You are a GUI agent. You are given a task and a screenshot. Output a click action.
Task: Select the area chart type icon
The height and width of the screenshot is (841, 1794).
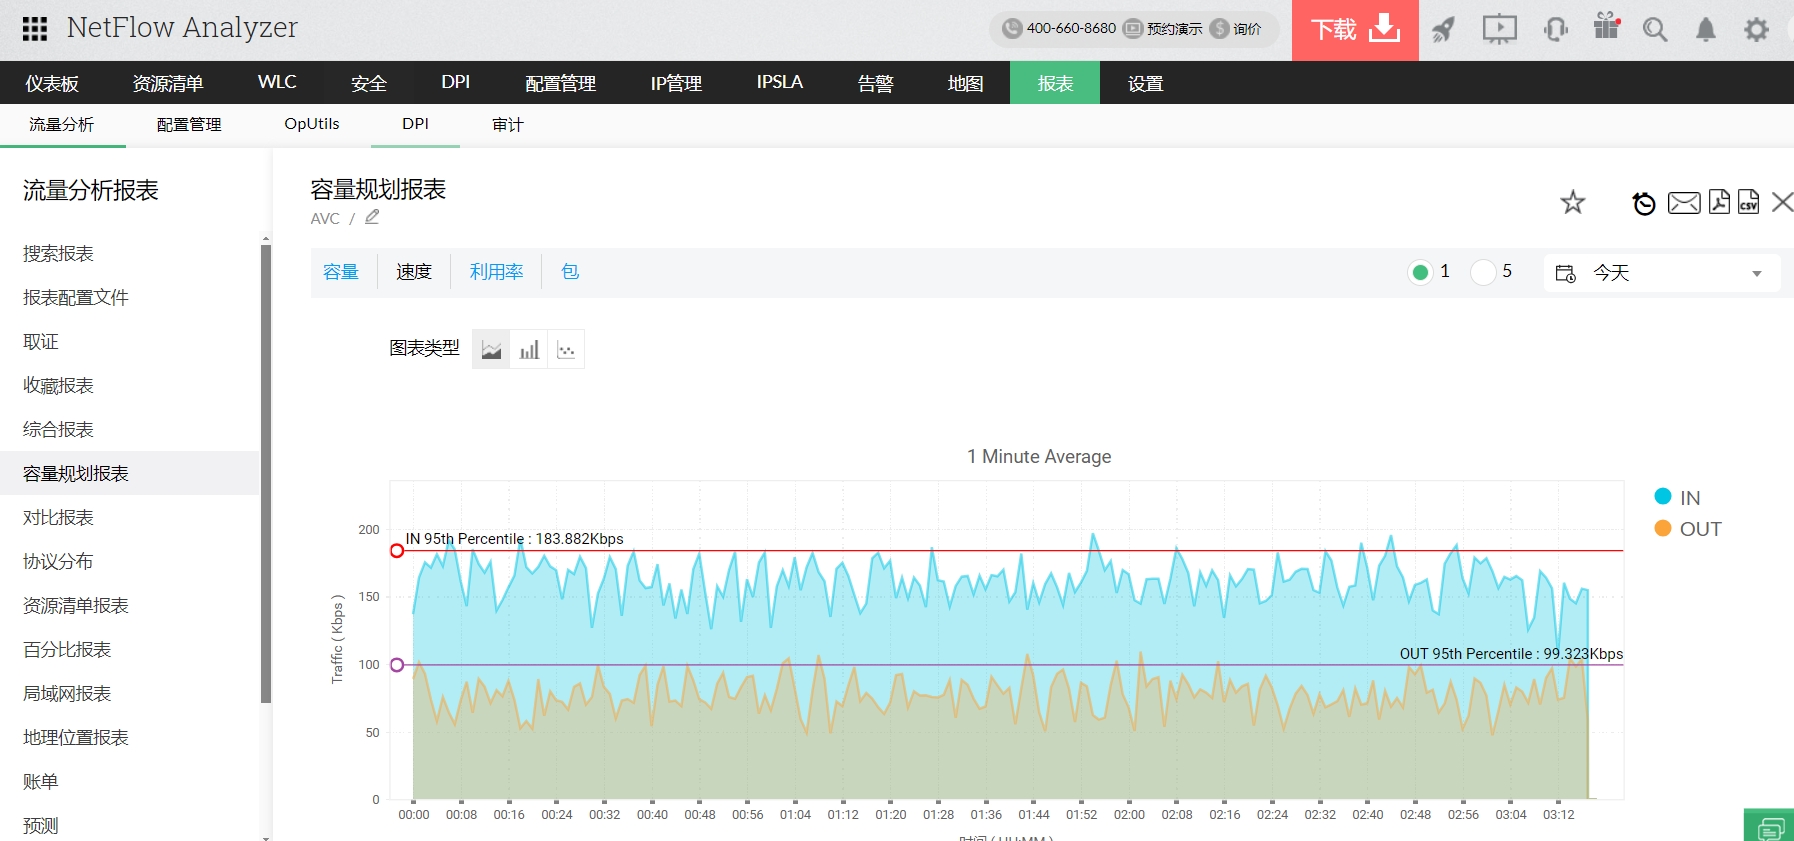[491, 350]
